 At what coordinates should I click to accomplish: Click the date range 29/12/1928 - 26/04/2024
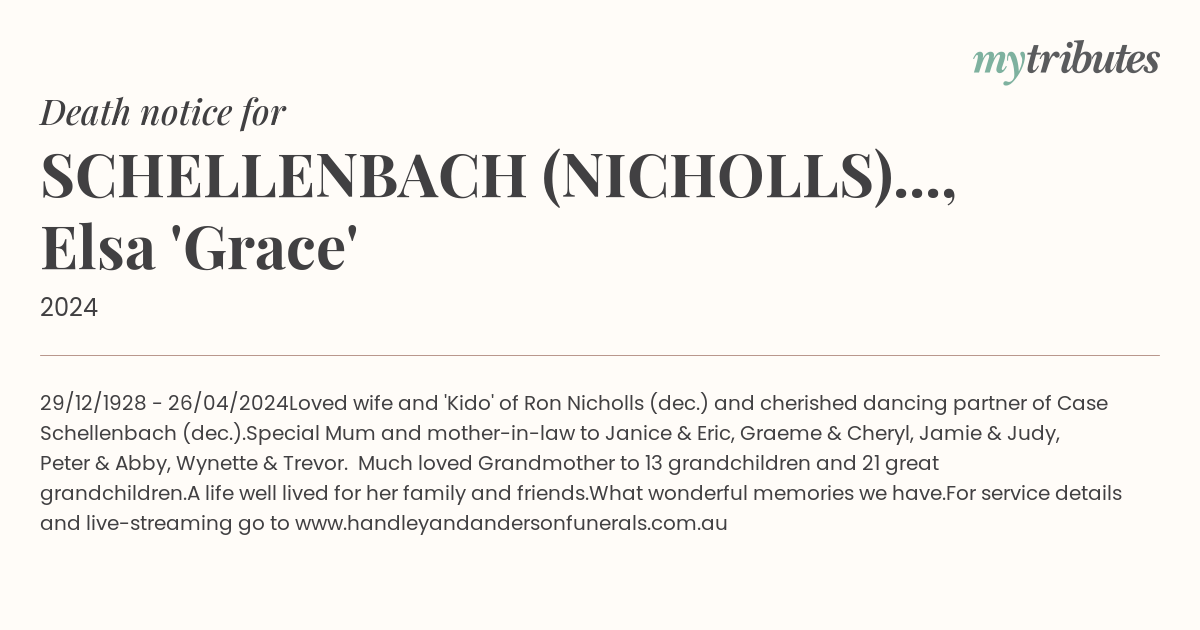(x=164, y=404)
